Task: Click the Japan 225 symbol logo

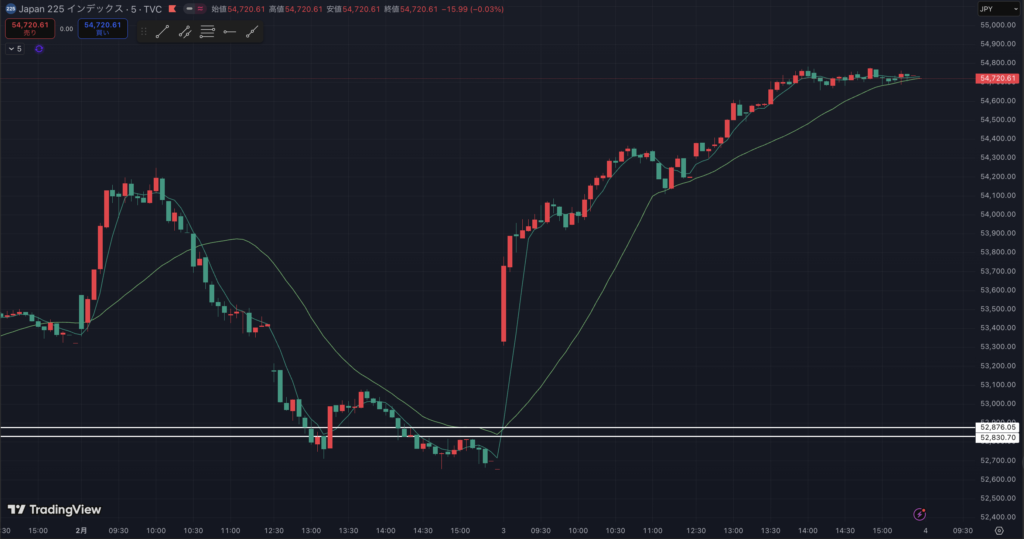Action: click(9, 9)
